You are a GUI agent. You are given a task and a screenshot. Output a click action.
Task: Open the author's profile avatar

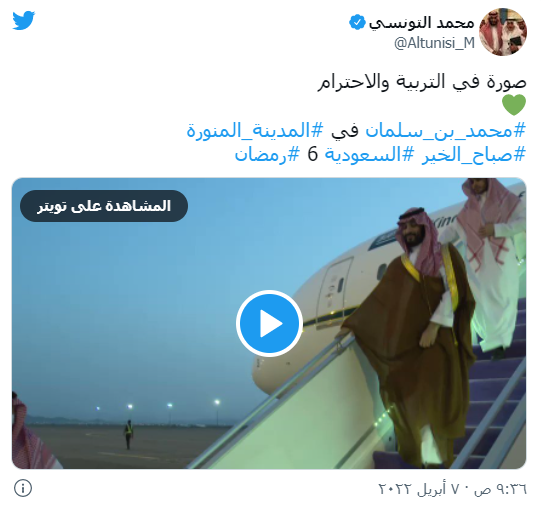click(x=503, y=32)
